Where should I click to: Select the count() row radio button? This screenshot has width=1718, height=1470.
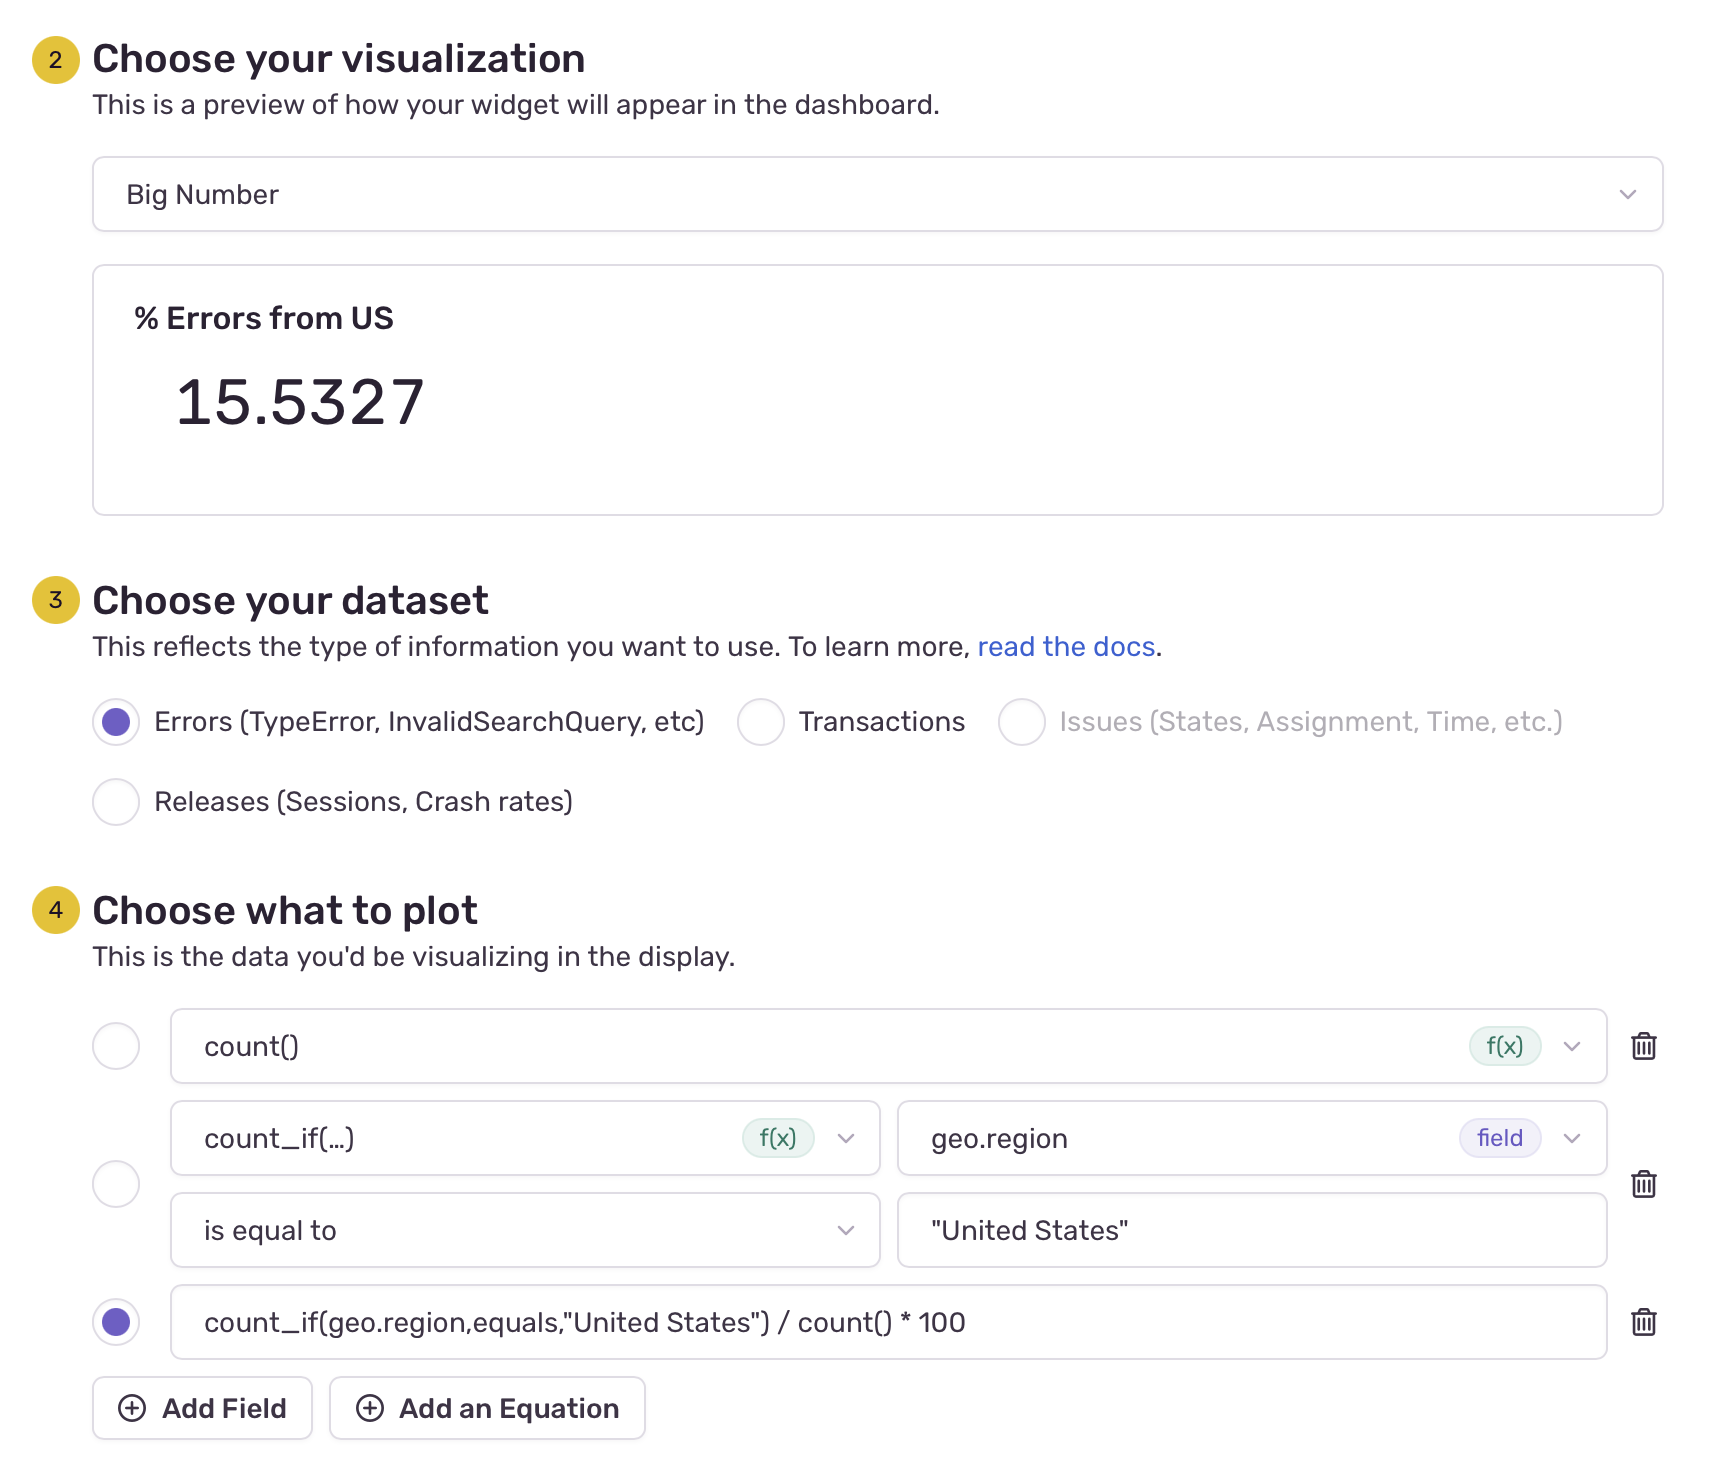pyautogui.click(x=116, y=1046)
